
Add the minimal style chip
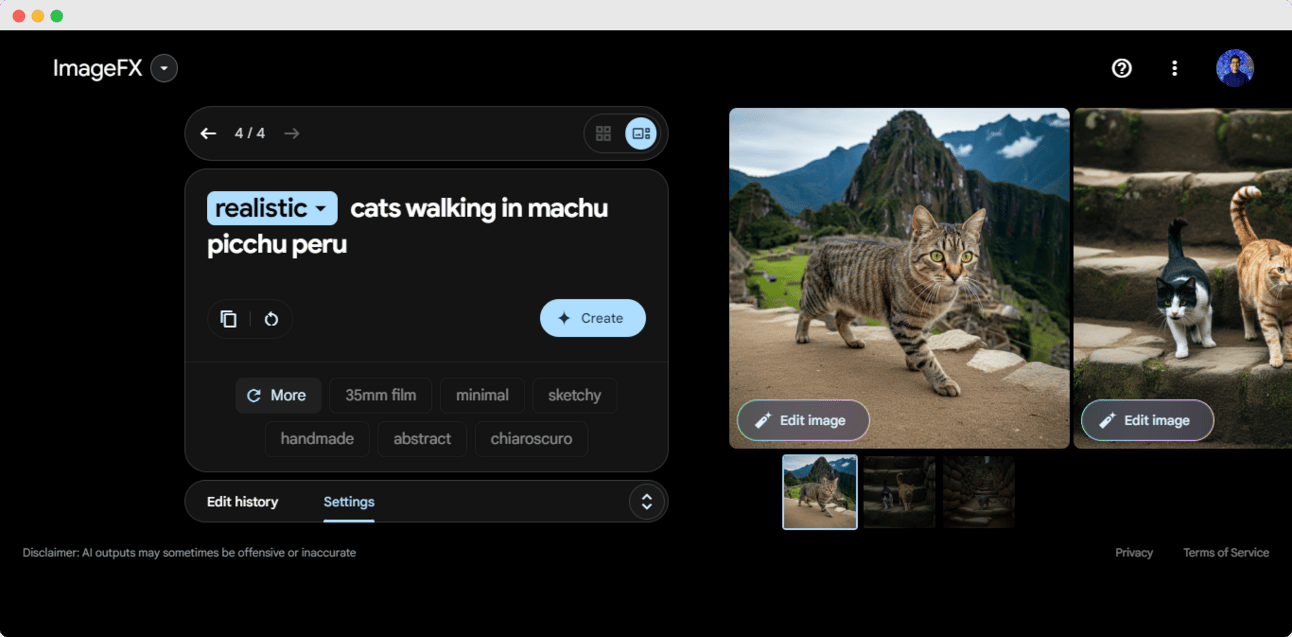[482, 395]
